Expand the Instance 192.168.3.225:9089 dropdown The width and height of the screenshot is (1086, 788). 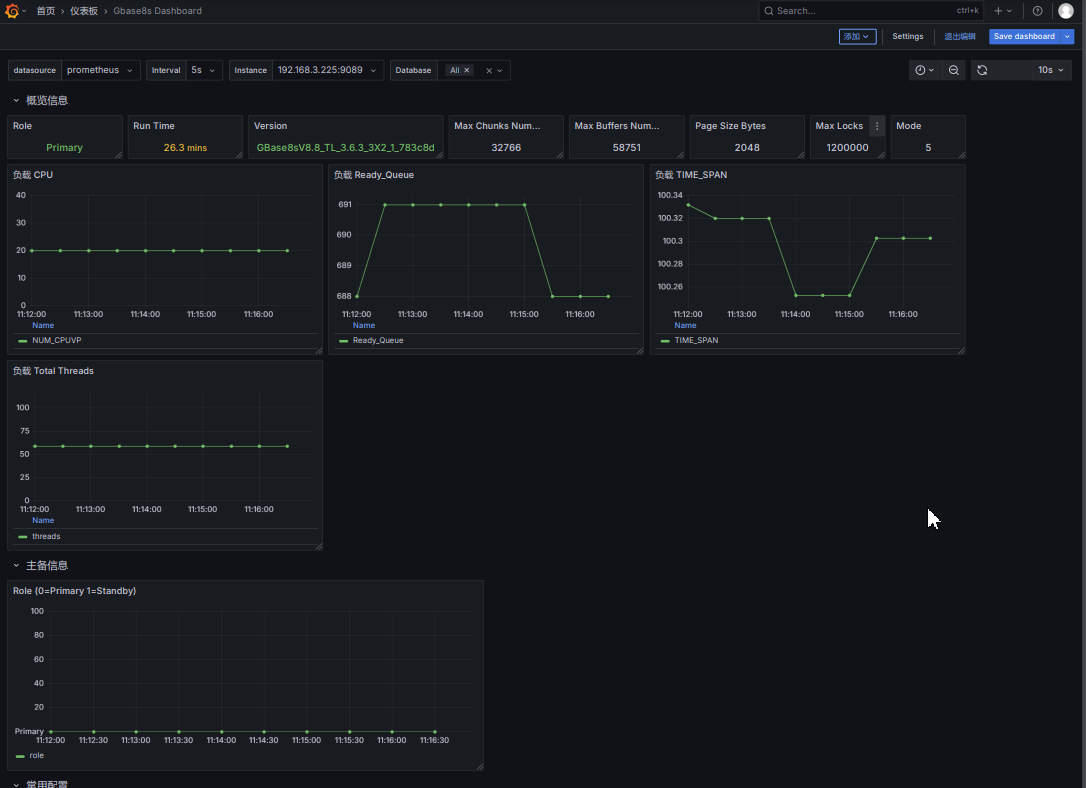pos(328,70)
